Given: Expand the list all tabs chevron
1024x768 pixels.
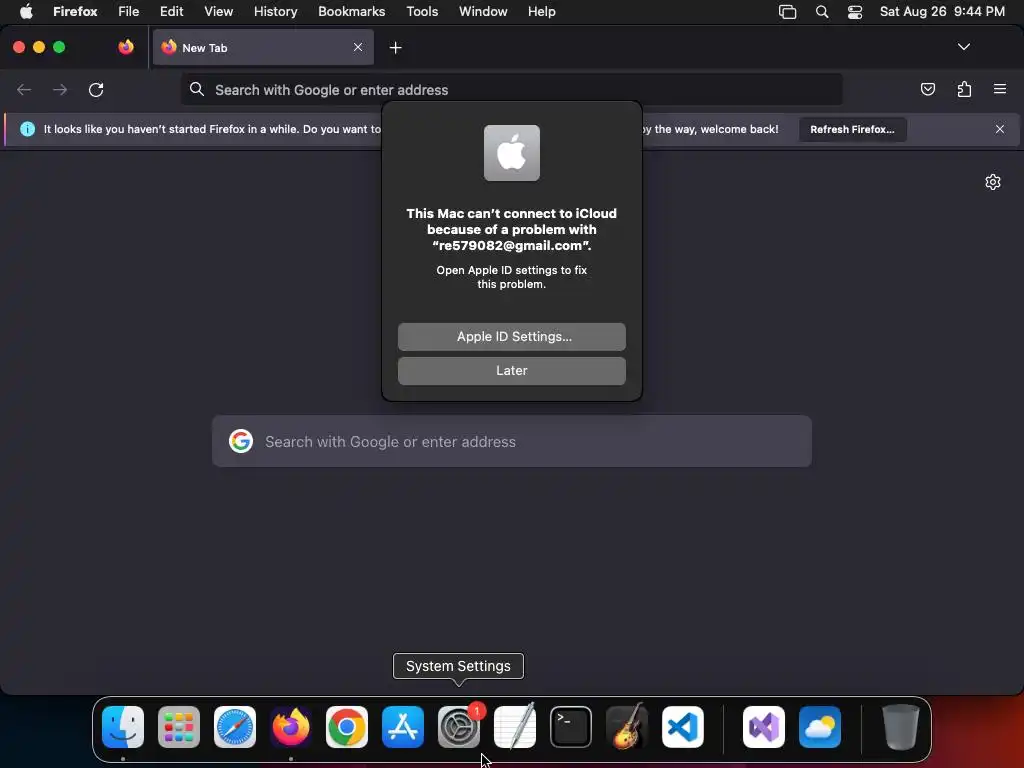Looking at the screenshot, I should pyautogui.click(x=963, y=47).
